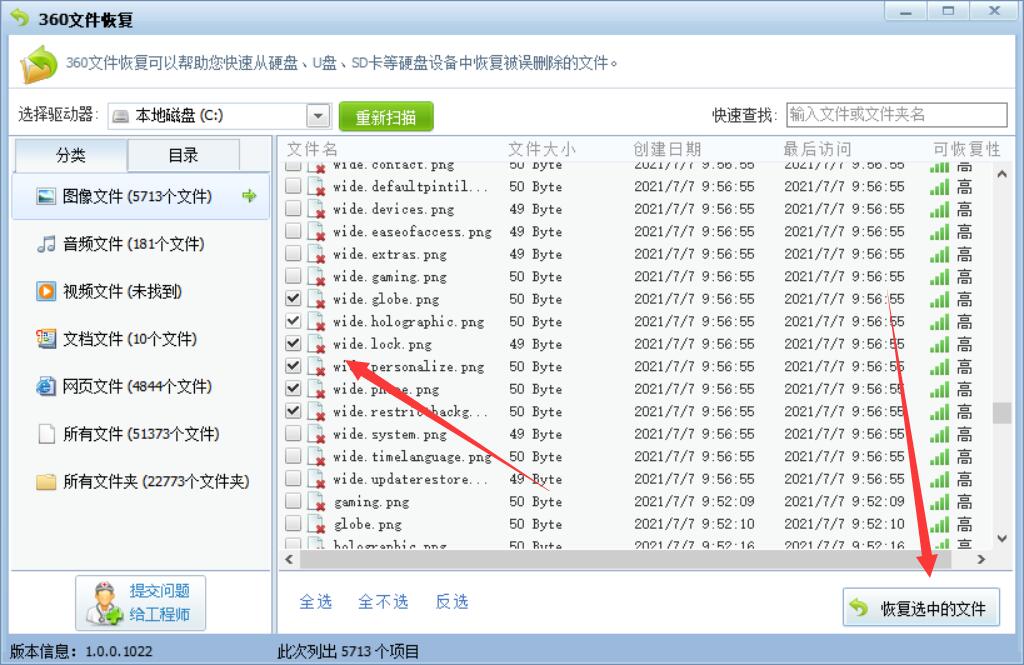Click the 提交问题给工程师 button

(140, 603)
